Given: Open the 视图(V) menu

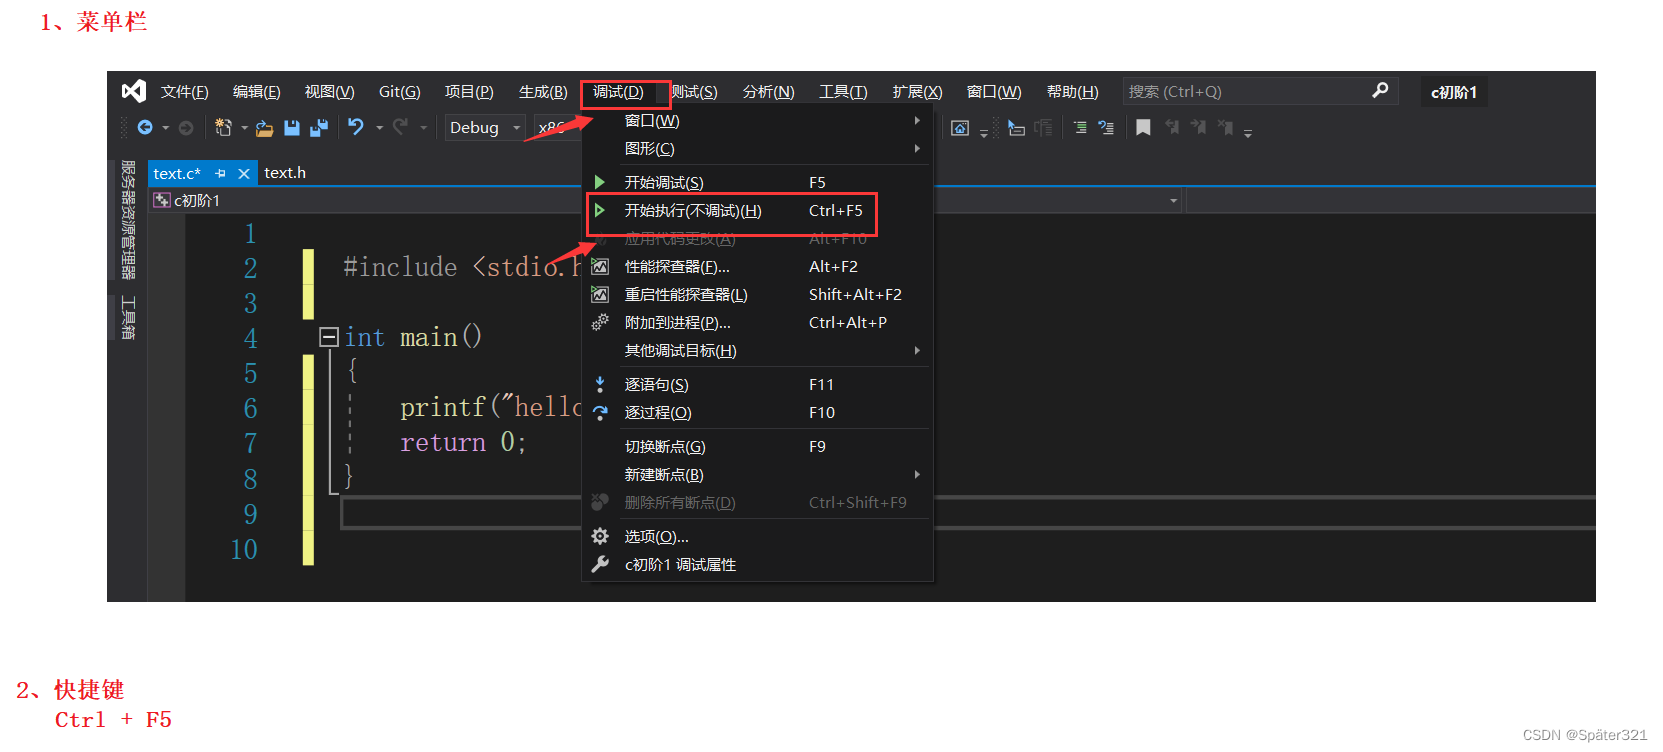Looking at the screenshot, I should coord(330,91).
